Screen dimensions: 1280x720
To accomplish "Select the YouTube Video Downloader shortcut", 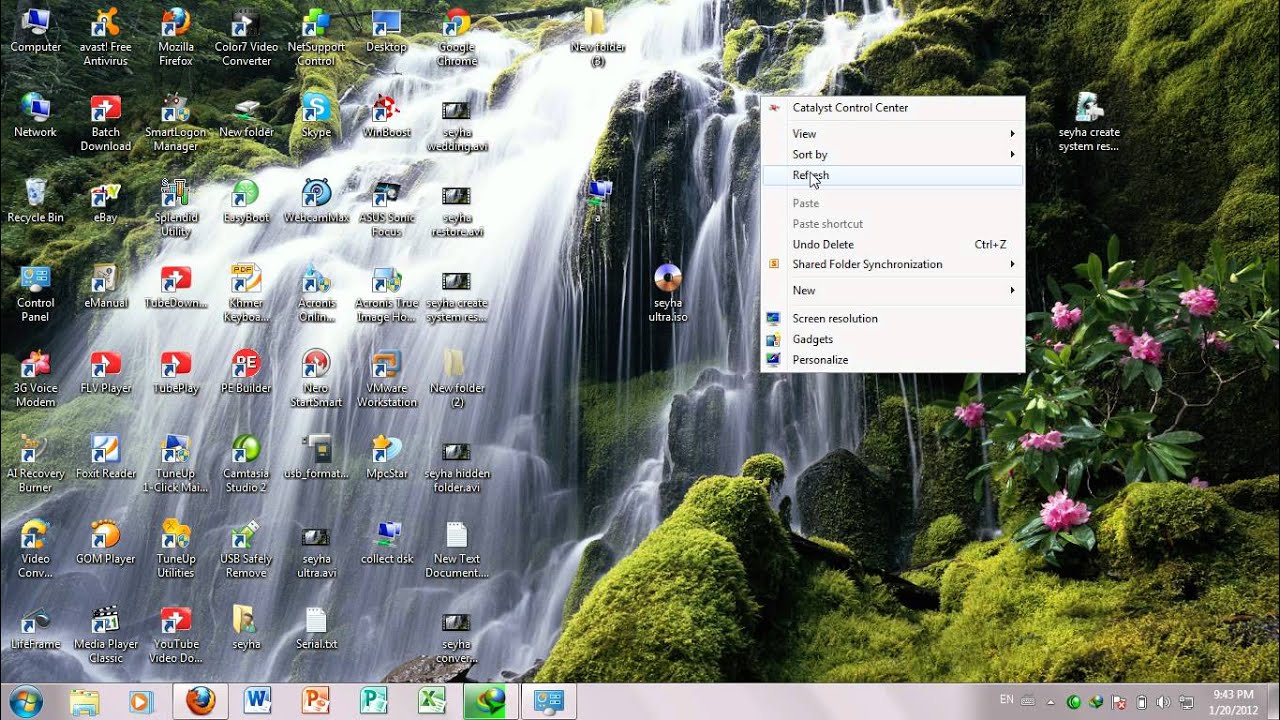I will pos(176,634).
